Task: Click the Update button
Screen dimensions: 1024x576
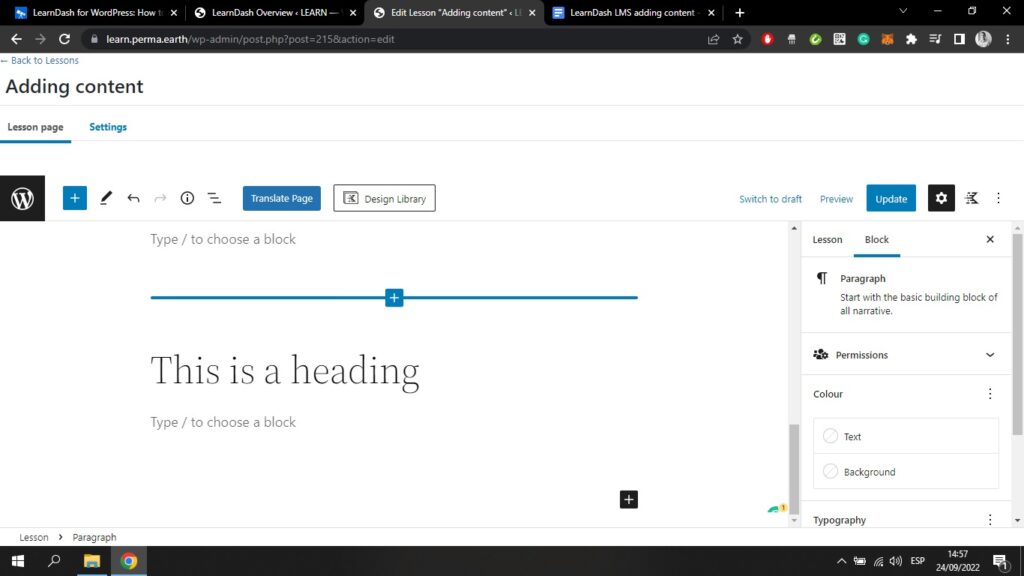Action: [x=891, y=198]
